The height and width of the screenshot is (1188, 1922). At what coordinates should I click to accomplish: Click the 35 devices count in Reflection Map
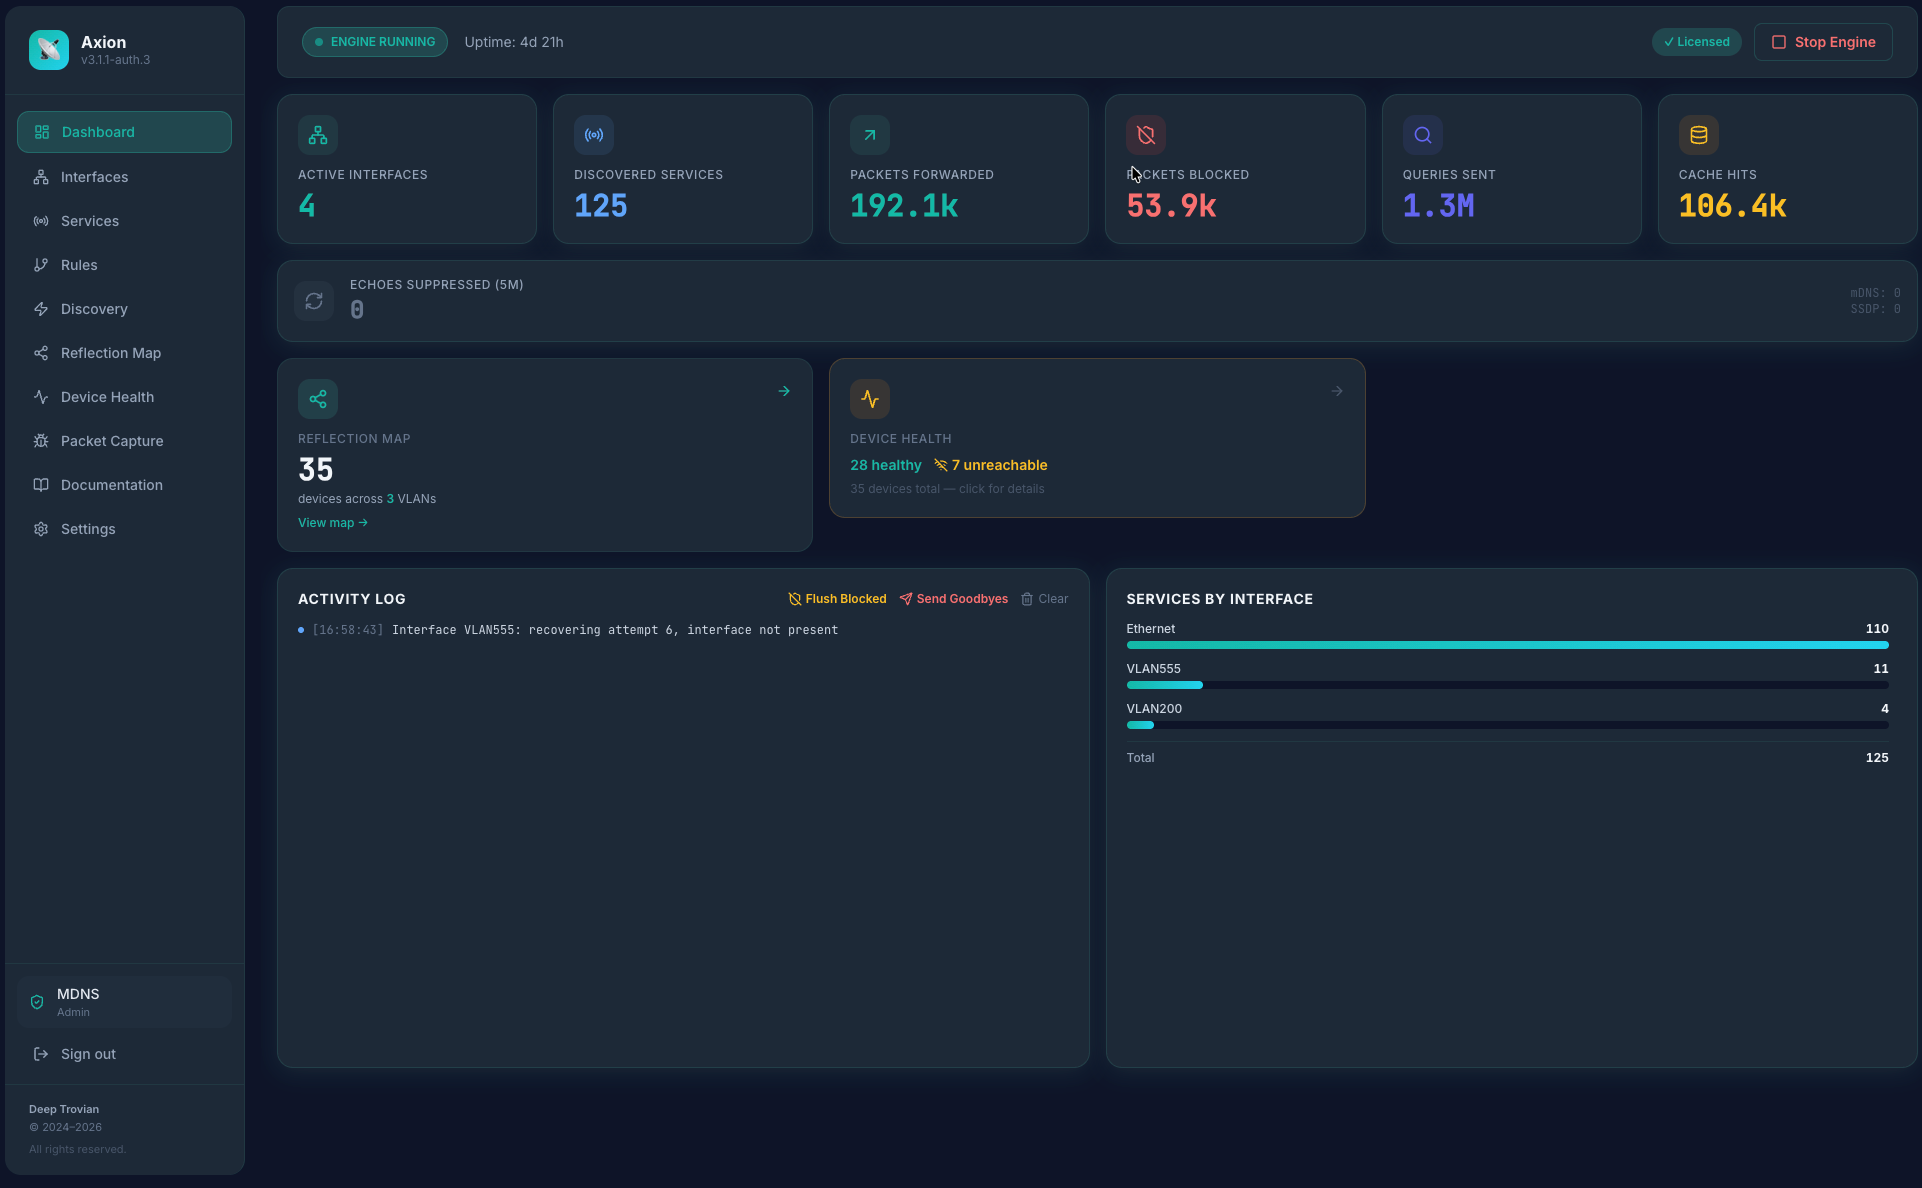(x=316, y=470)
